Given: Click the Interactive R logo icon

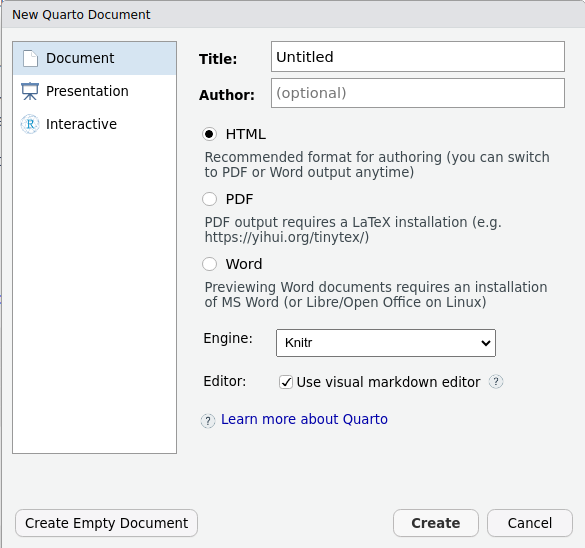Looking at the screenshot, I should tap(30, 124).
